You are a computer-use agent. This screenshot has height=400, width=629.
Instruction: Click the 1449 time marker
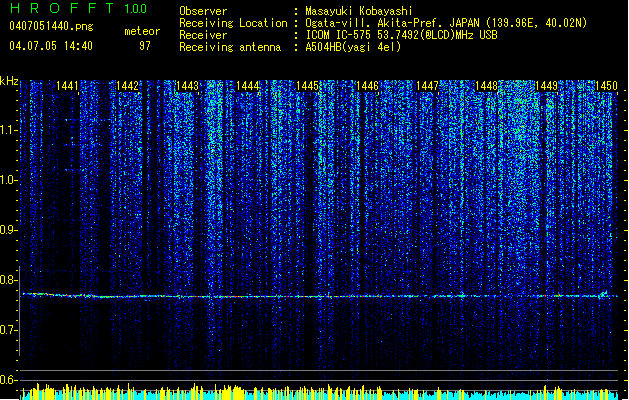tap(546, 86)
